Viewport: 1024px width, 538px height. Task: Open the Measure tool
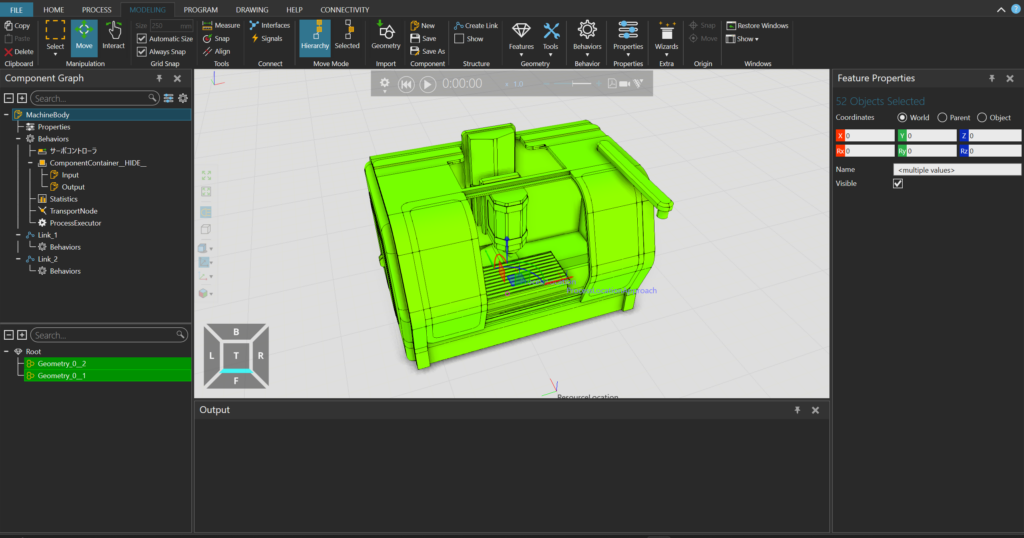(220, 25)
